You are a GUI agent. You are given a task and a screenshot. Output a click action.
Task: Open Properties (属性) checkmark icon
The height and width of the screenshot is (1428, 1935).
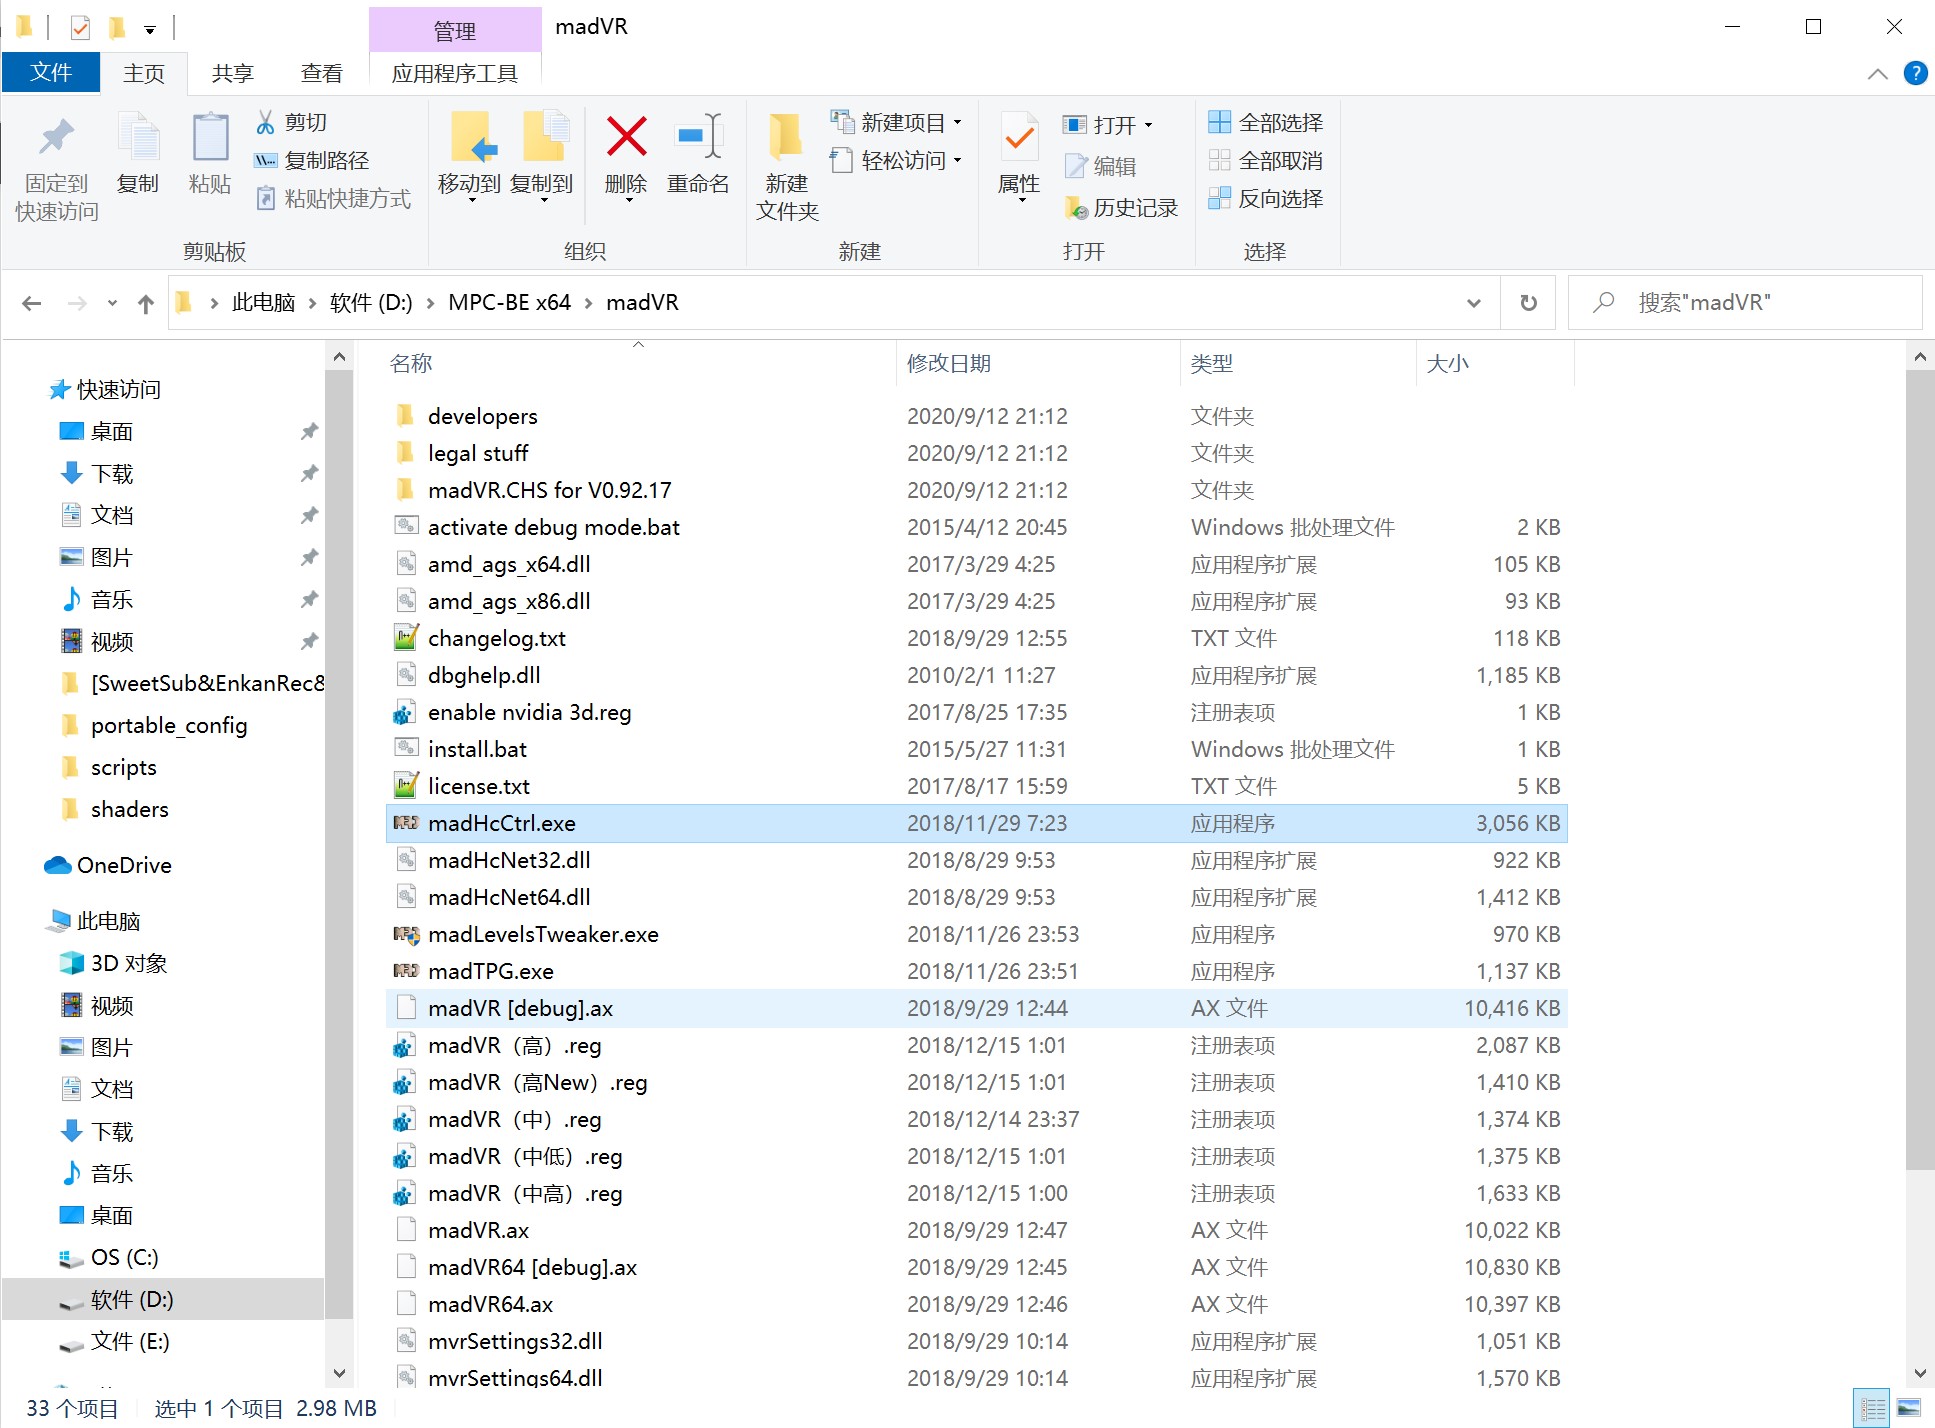pos(1019,137)
